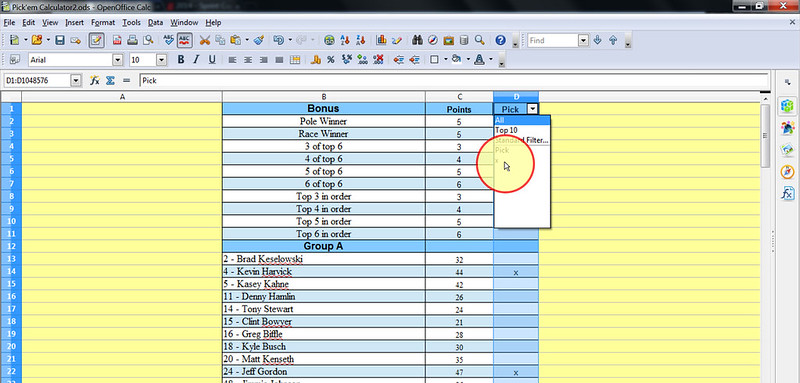
Task: Choose Top 10 in the filter list
Action: pos(522,130)
